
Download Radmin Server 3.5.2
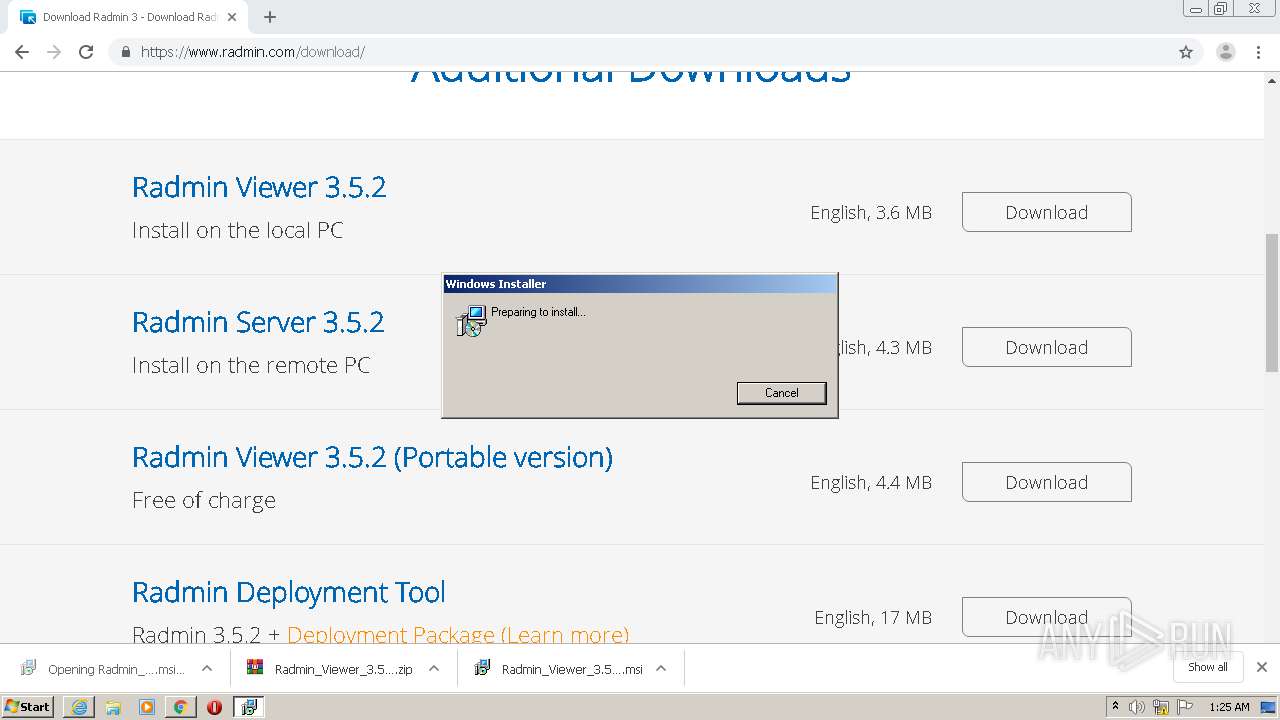[x=1046, y=347]
